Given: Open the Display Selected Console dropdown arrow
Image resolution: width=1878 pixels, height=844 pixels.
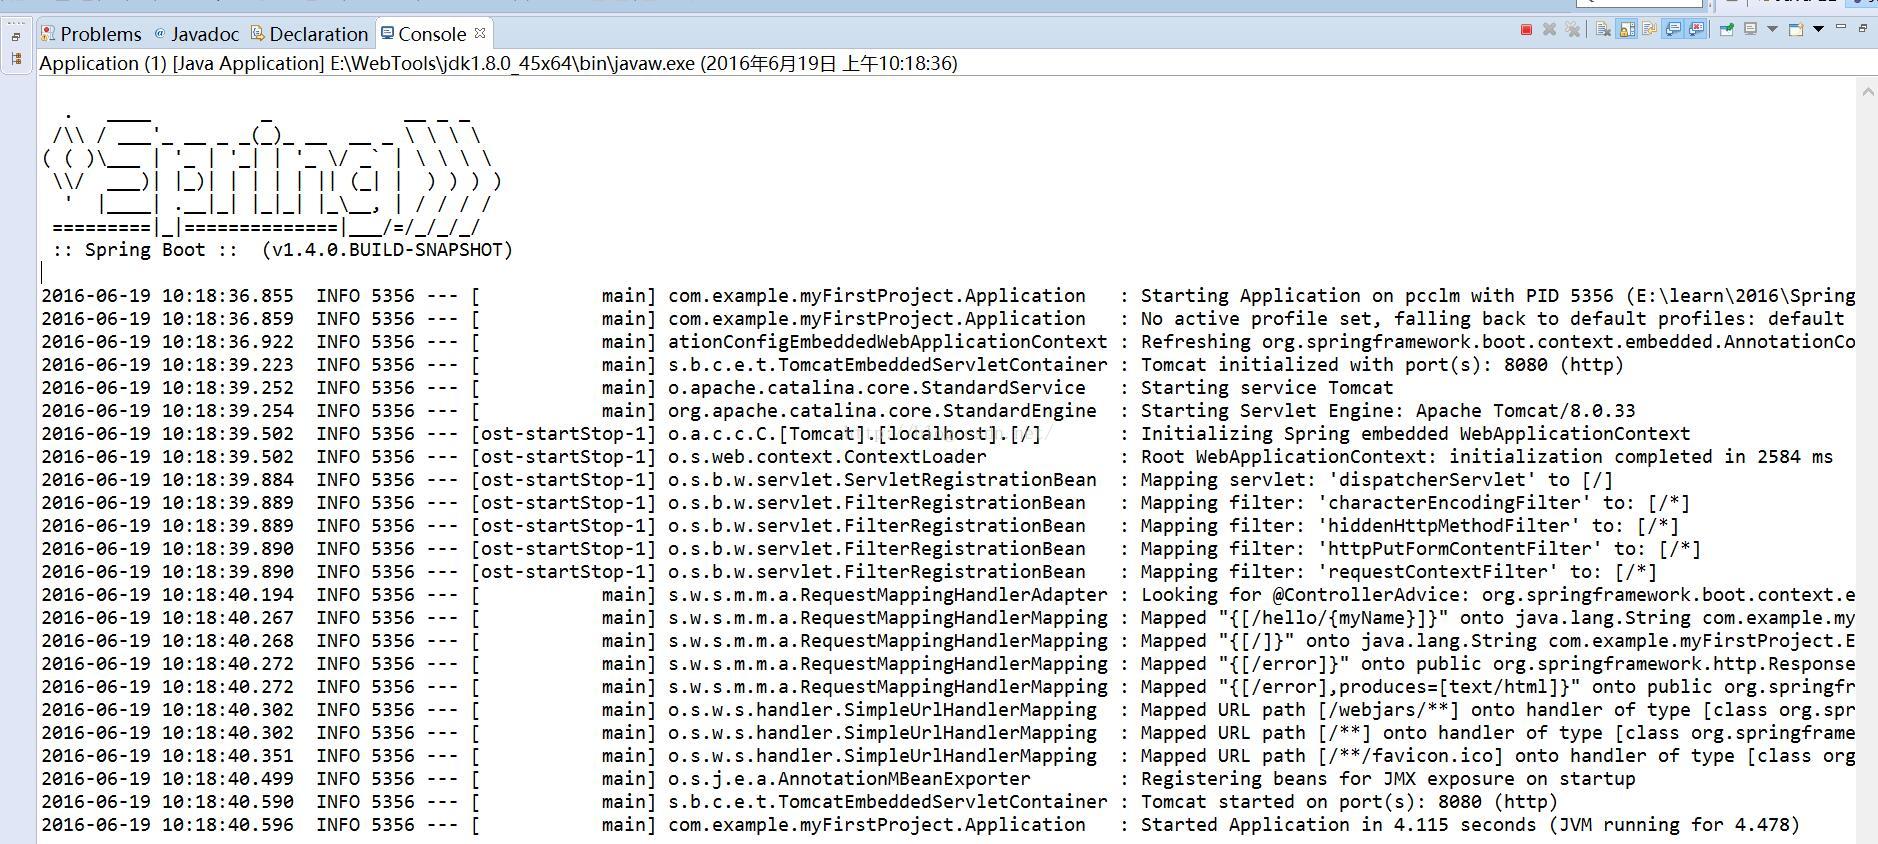Looking at the screenshot, I should click(1772, 29).
